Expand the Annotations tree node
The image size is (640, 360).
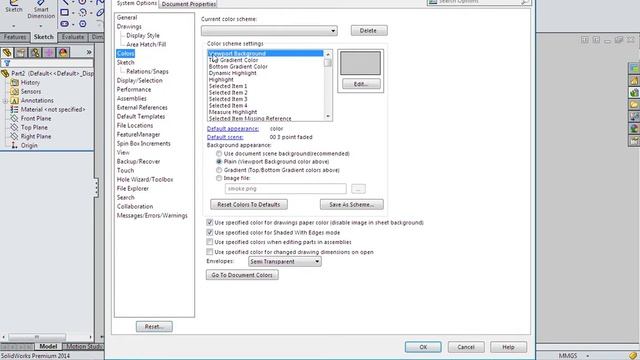(x=5, y=100)
